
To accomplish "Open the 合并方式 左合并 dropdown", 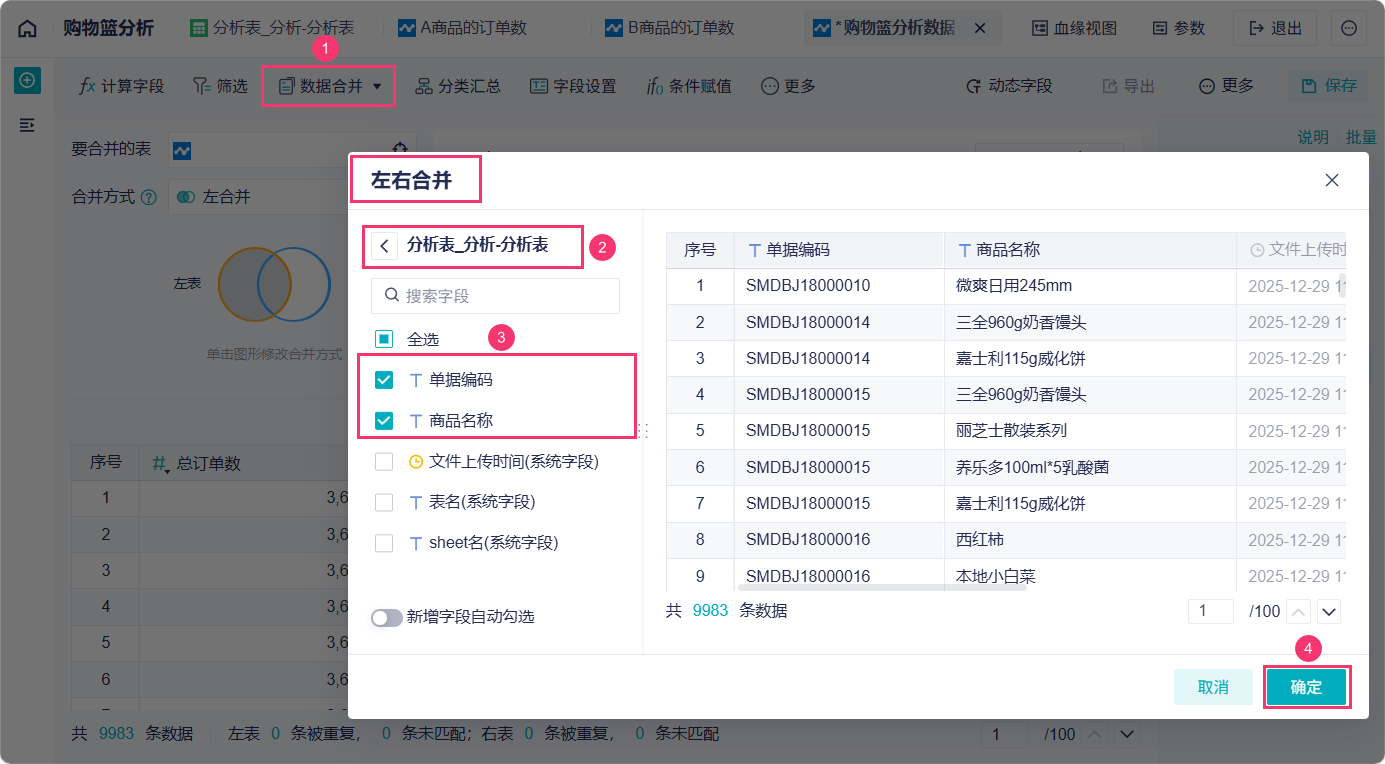I will click(258, 197).
